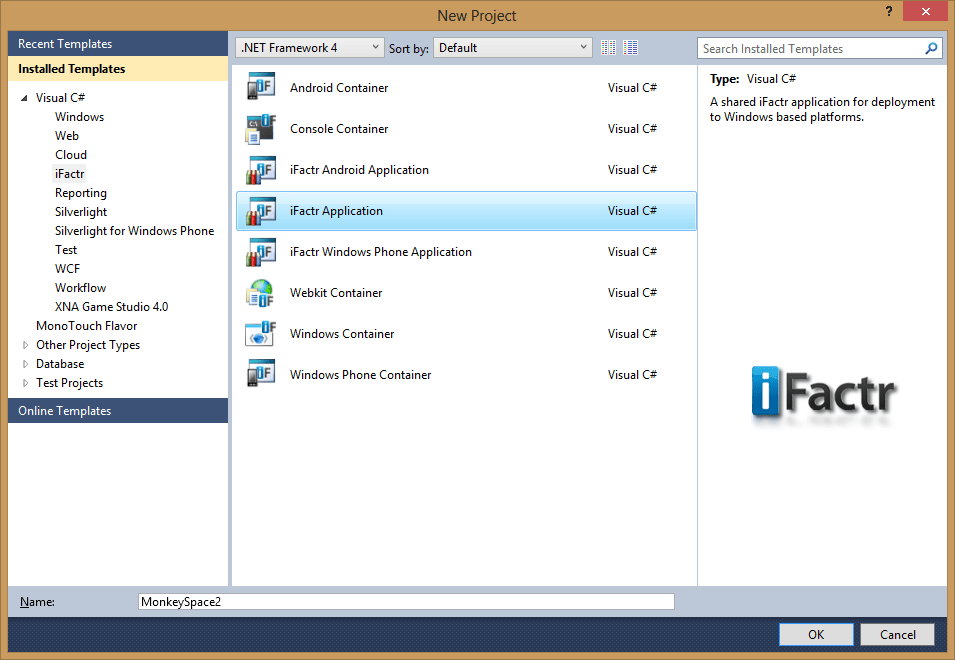
Task: Click the Android Container template icon
Action: pyautogui.click(x=261, y=86)
